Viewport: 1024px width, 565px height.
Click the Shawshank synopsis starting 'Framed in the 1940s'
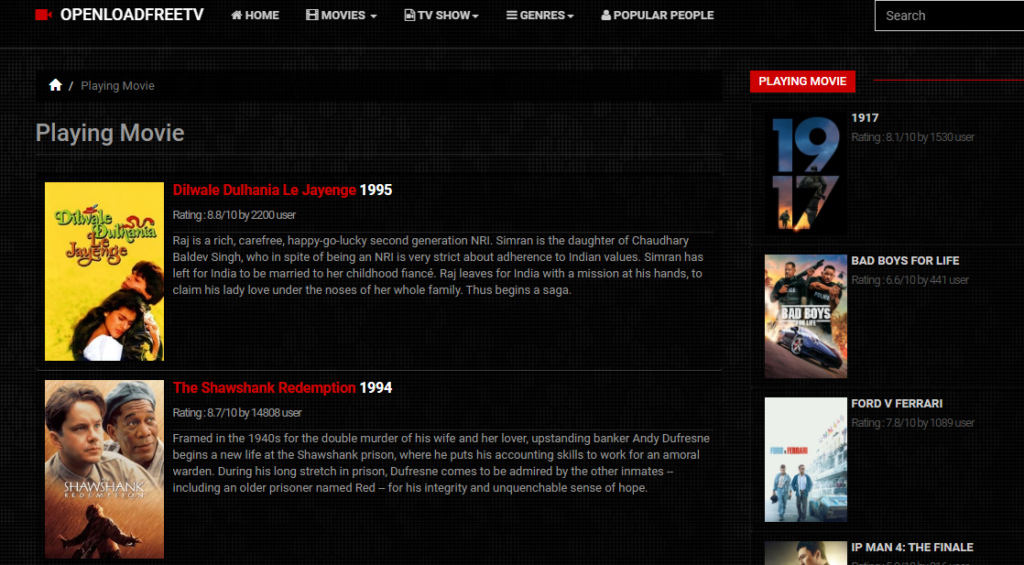(441, 463)
